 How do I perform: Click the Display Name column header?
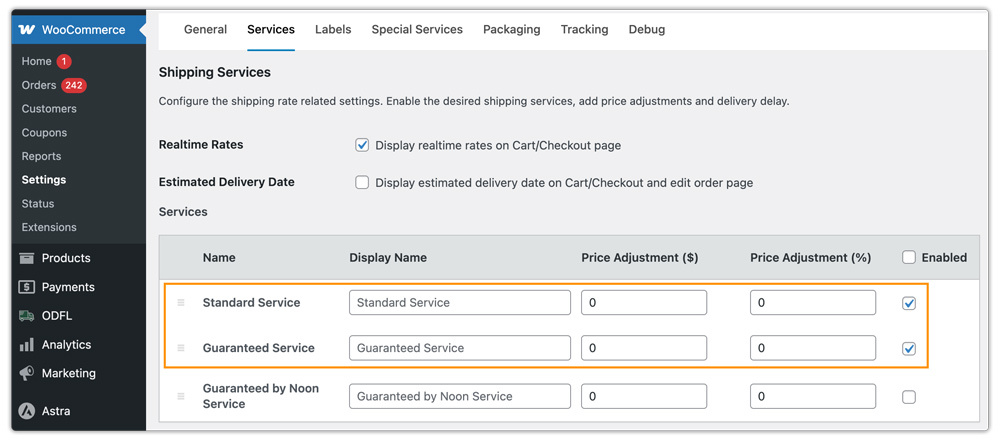click(388, 258)
